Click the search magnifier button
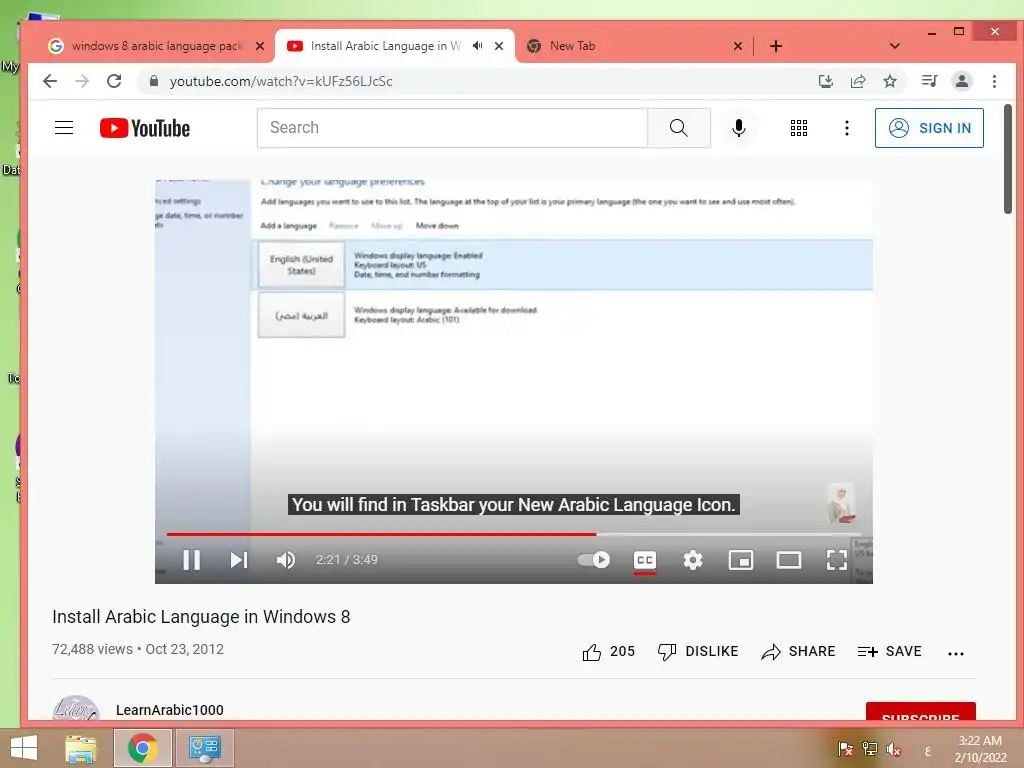 (679, 127)
